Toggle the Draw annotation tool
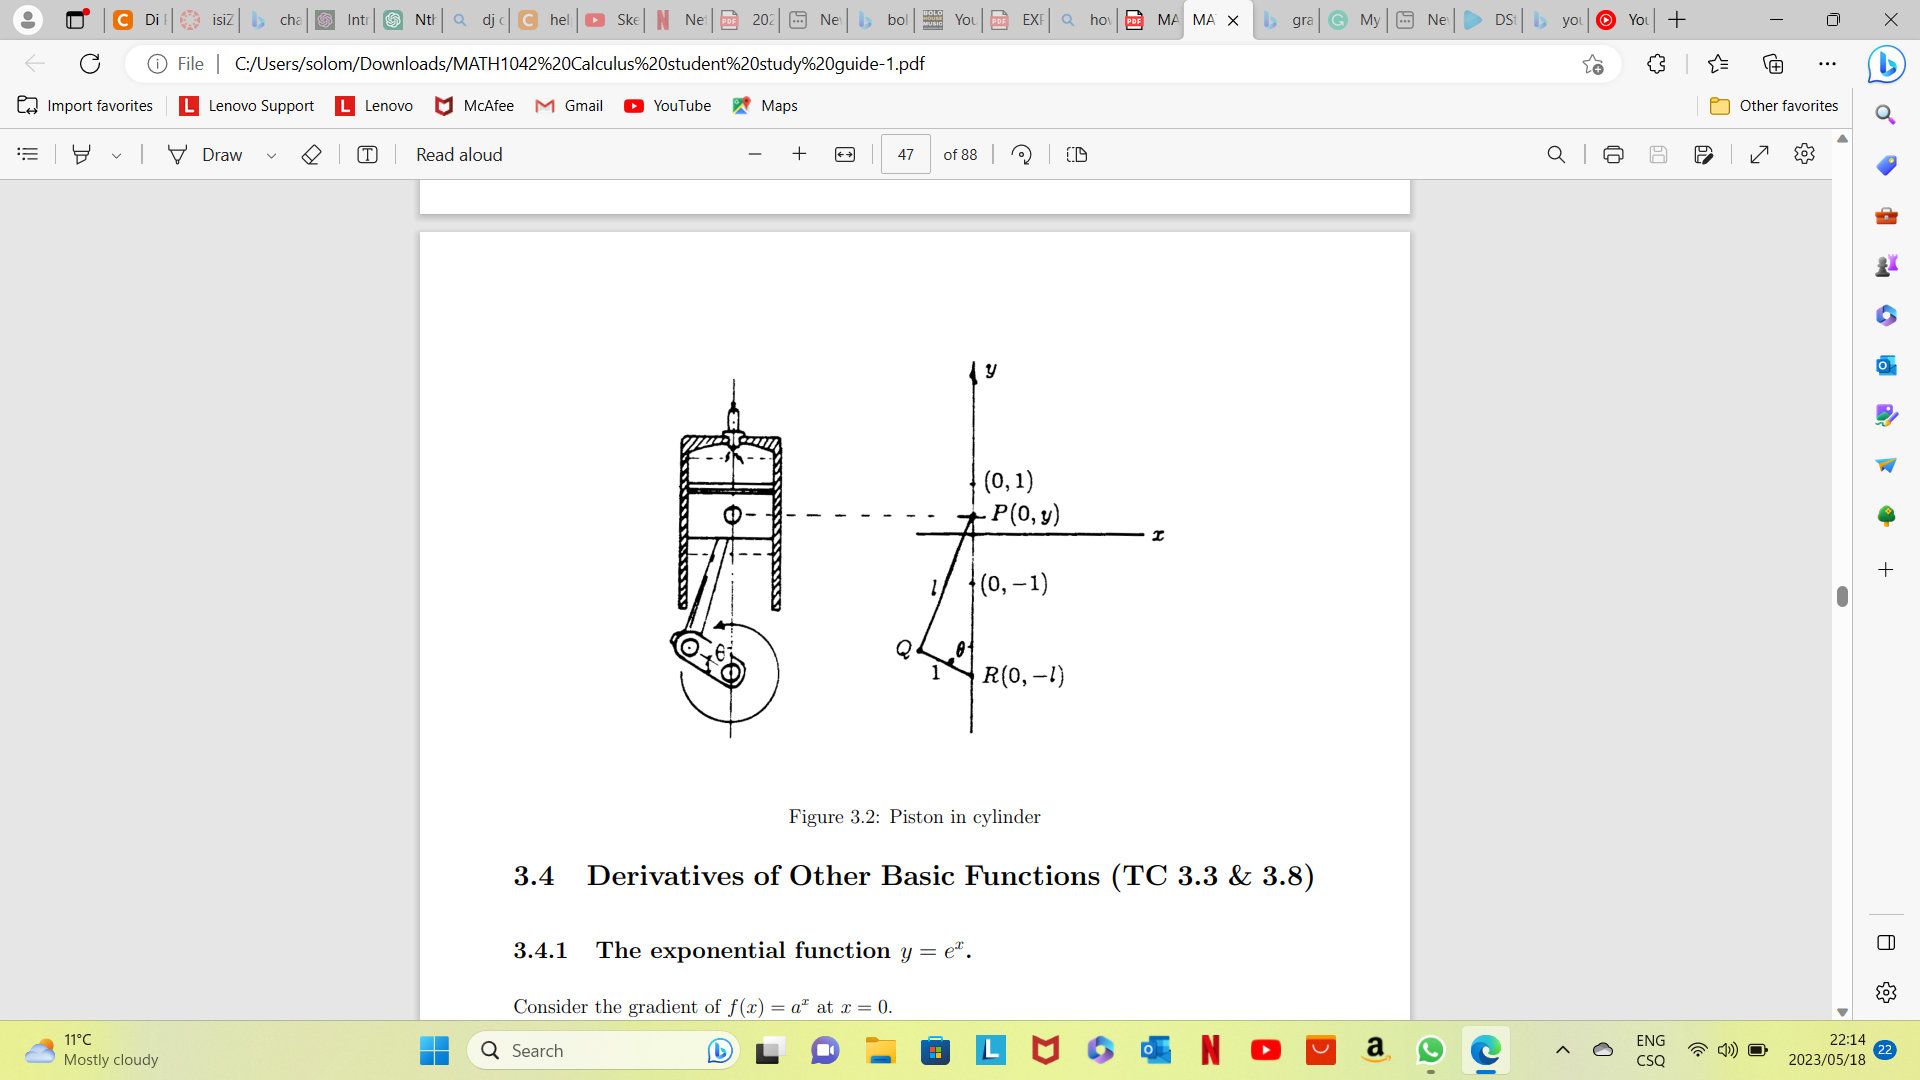The height and width of the screenshot is (1080, 1920). (x=207, y=154)
